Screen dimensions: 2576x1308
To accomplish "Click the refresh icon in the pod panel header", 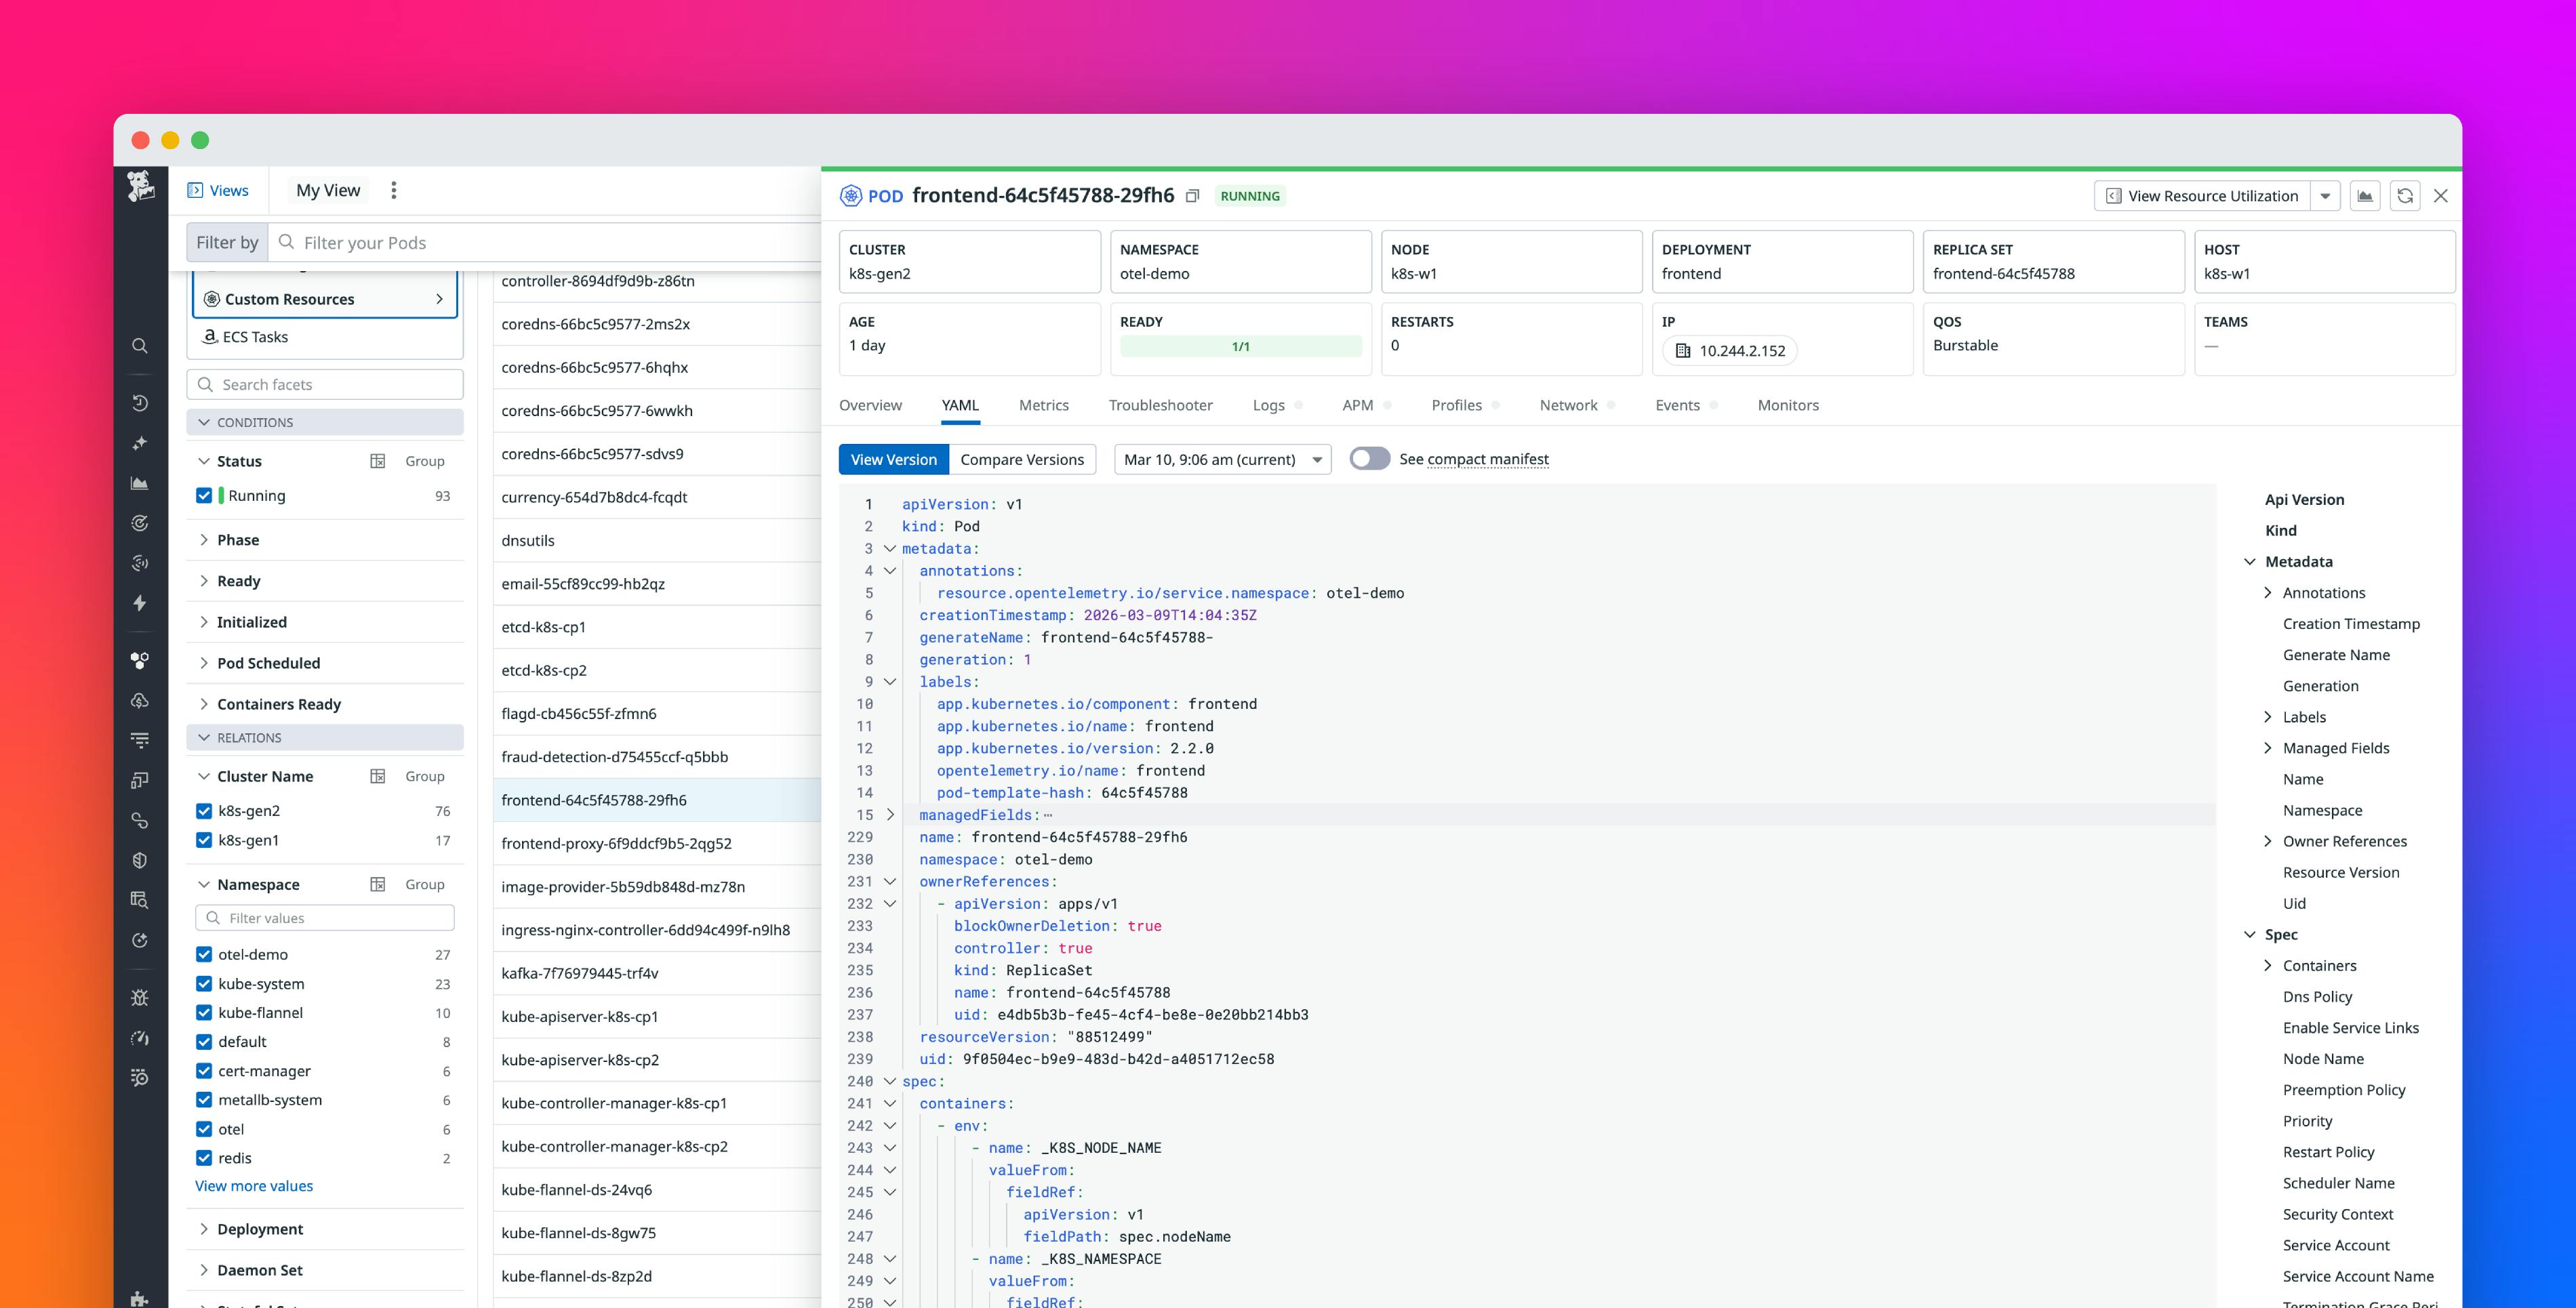I will coord(2405,196).
